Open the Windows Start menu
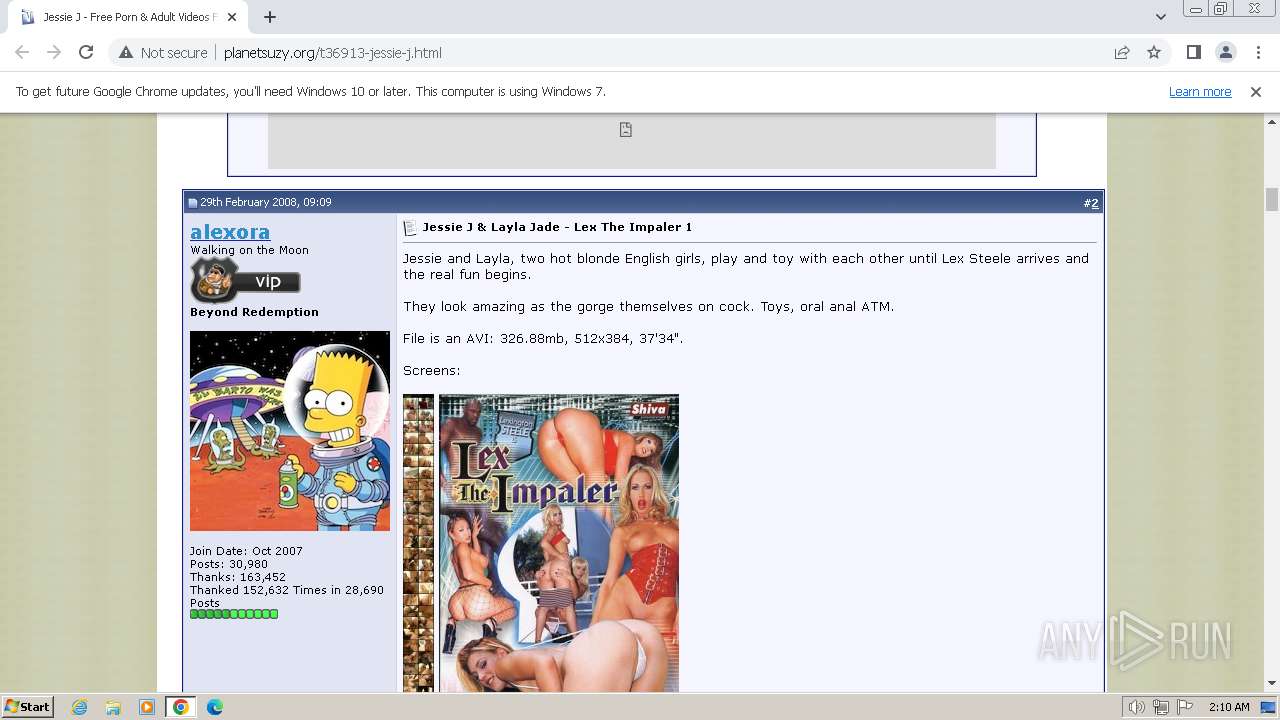Screen dimensions: 1280x720 pyautogui.click(x=28, y=707)
